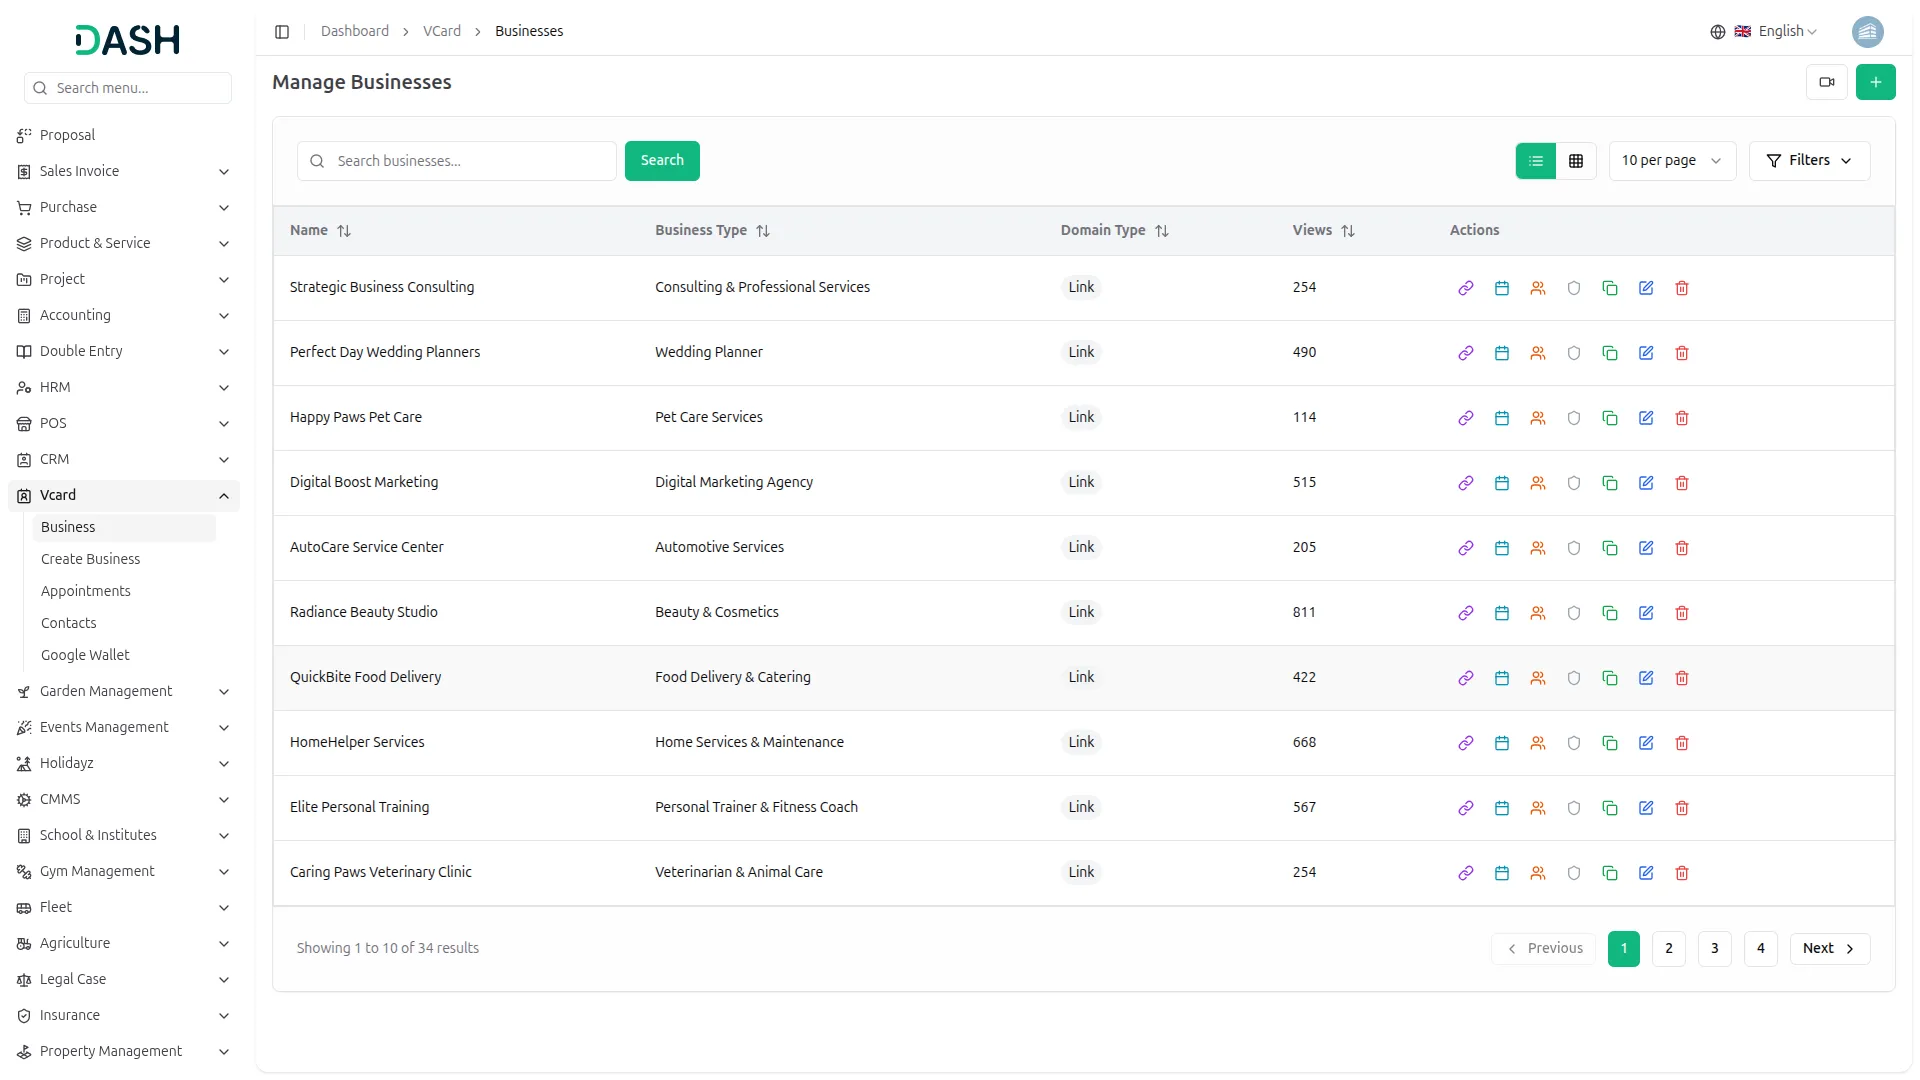Expand the Sales Invoice menu
Image resolution: width=1920 pixels, height=1080 pixels.
tap(124, 172)
